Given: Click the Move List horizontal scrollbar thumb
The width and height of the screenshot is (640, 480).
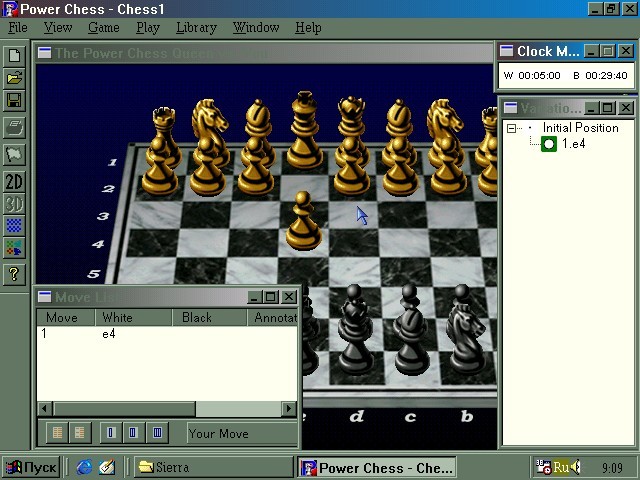Looking at the screenshot, I should point(124,408).
